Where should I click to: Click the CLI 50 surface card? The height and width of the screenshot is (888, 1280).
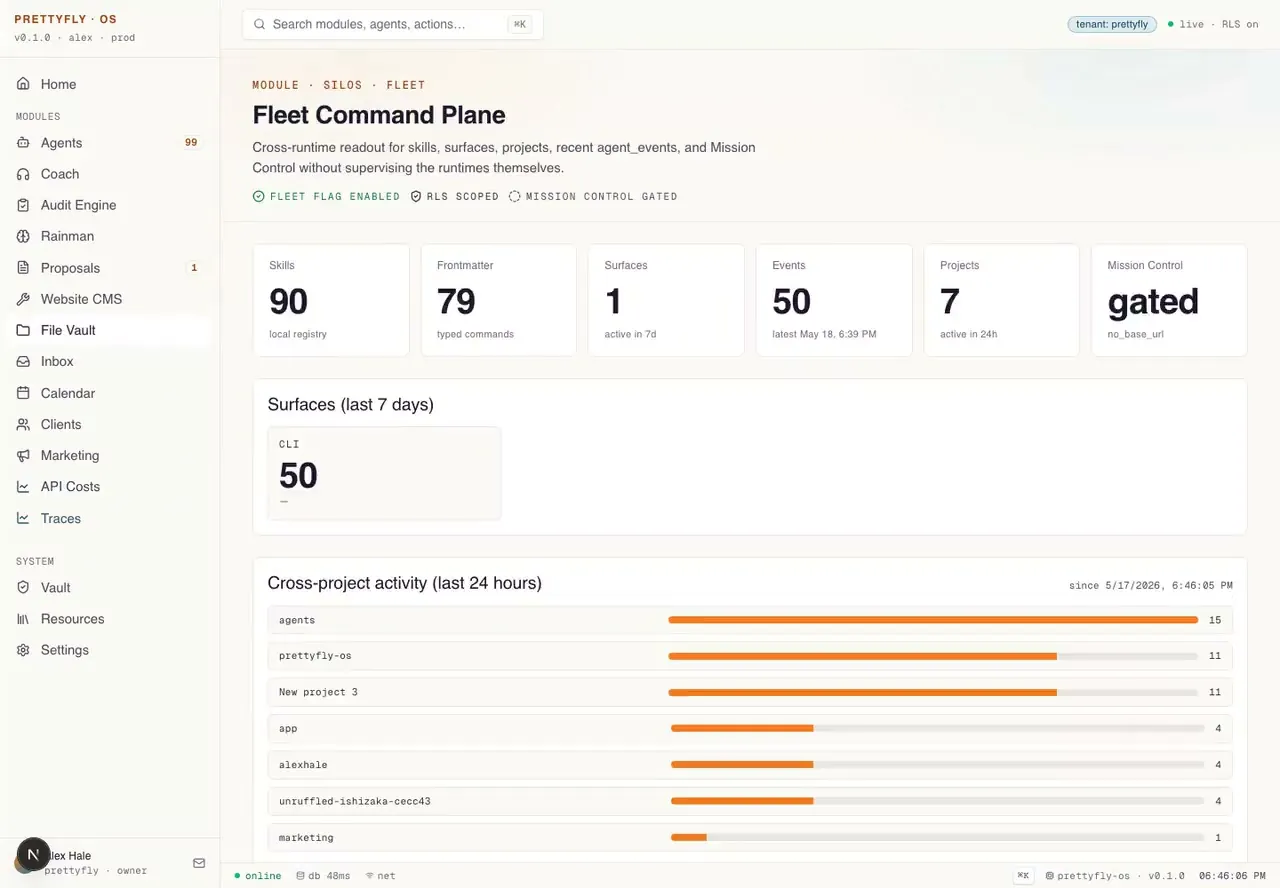384,473
